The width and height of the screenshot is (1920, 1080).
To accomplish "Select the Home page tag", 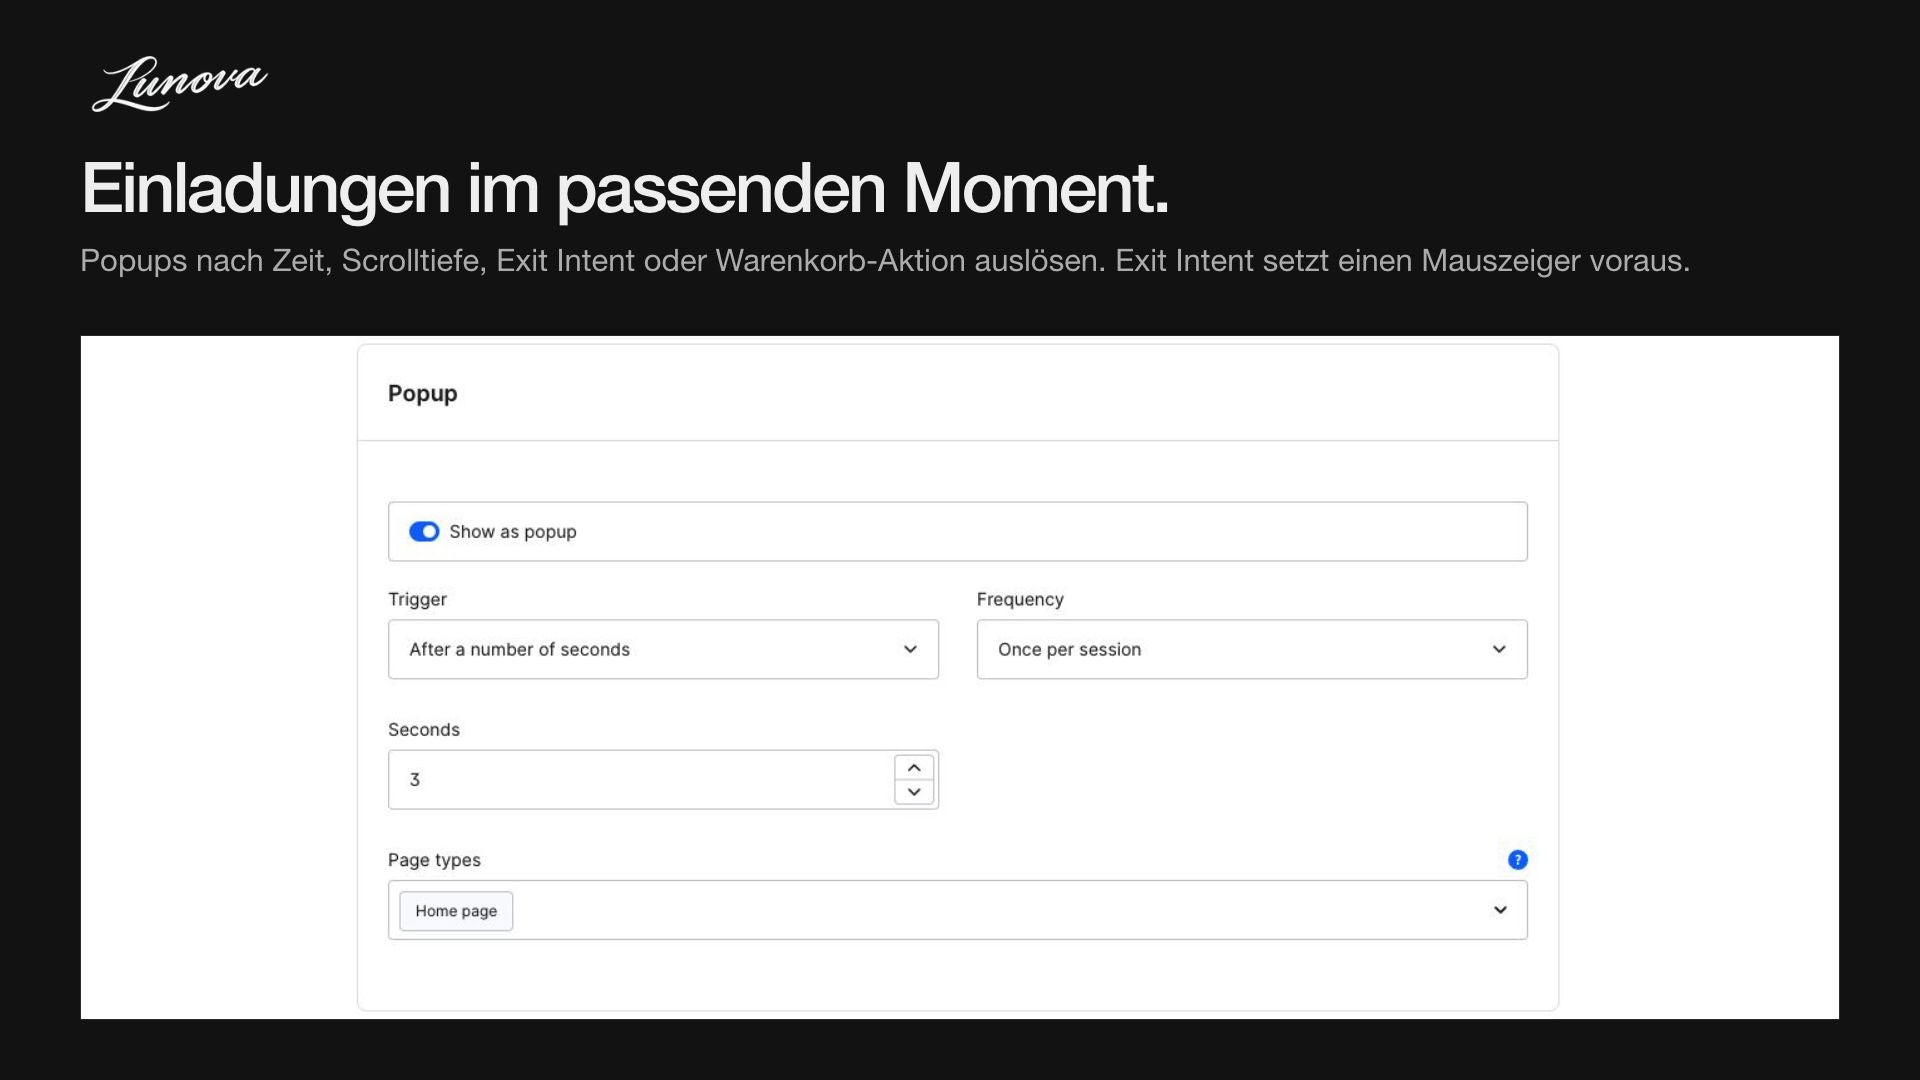I will 456,911.
